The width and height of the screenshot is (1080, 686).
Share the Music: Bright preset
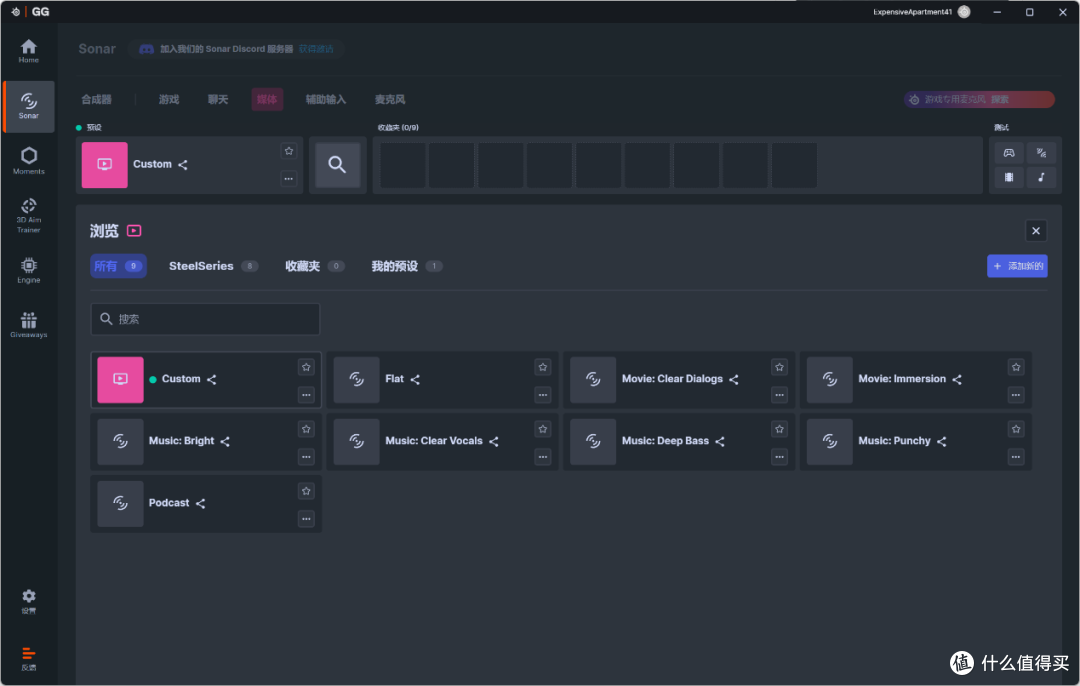pos(225,441)
